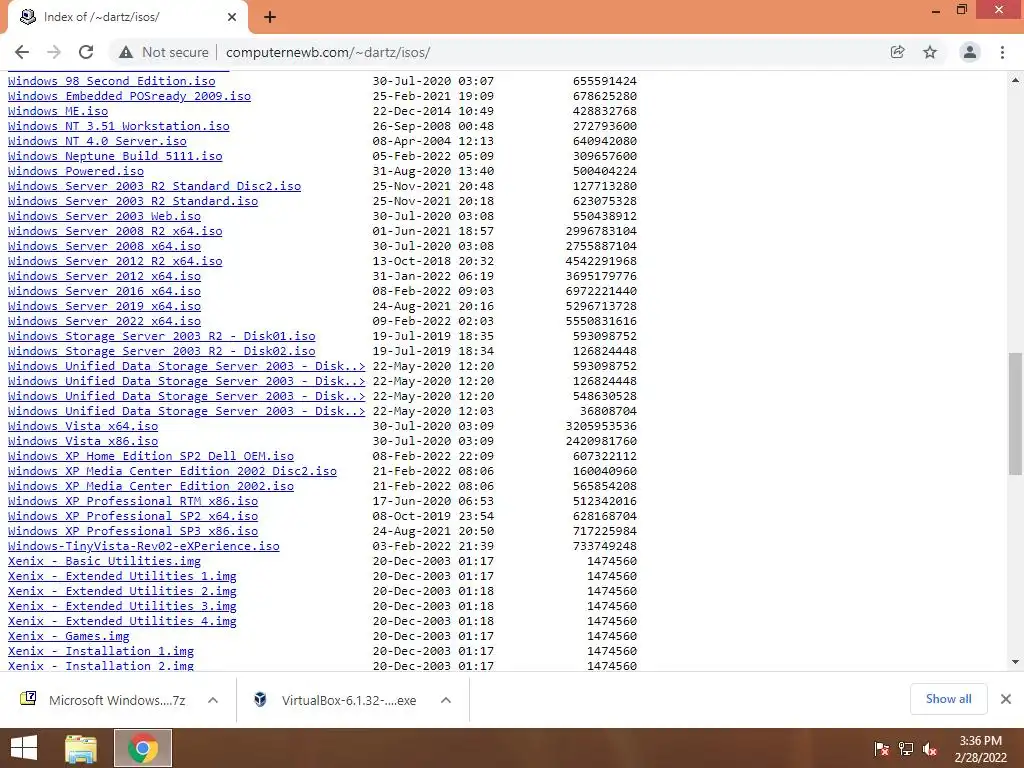Close the downloads shelf

(x=1006, y=699)
